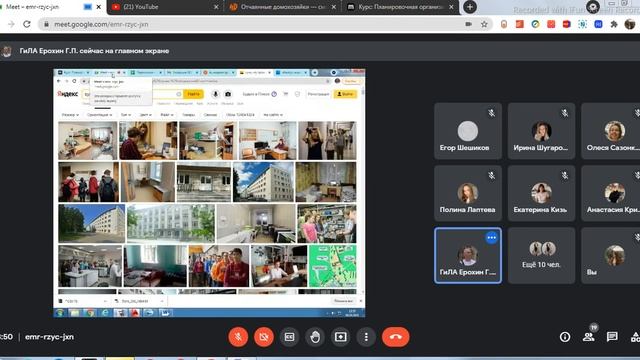Leave call with red hang-up button
This screenshot has height=360, width=640.
click(396, 337)
